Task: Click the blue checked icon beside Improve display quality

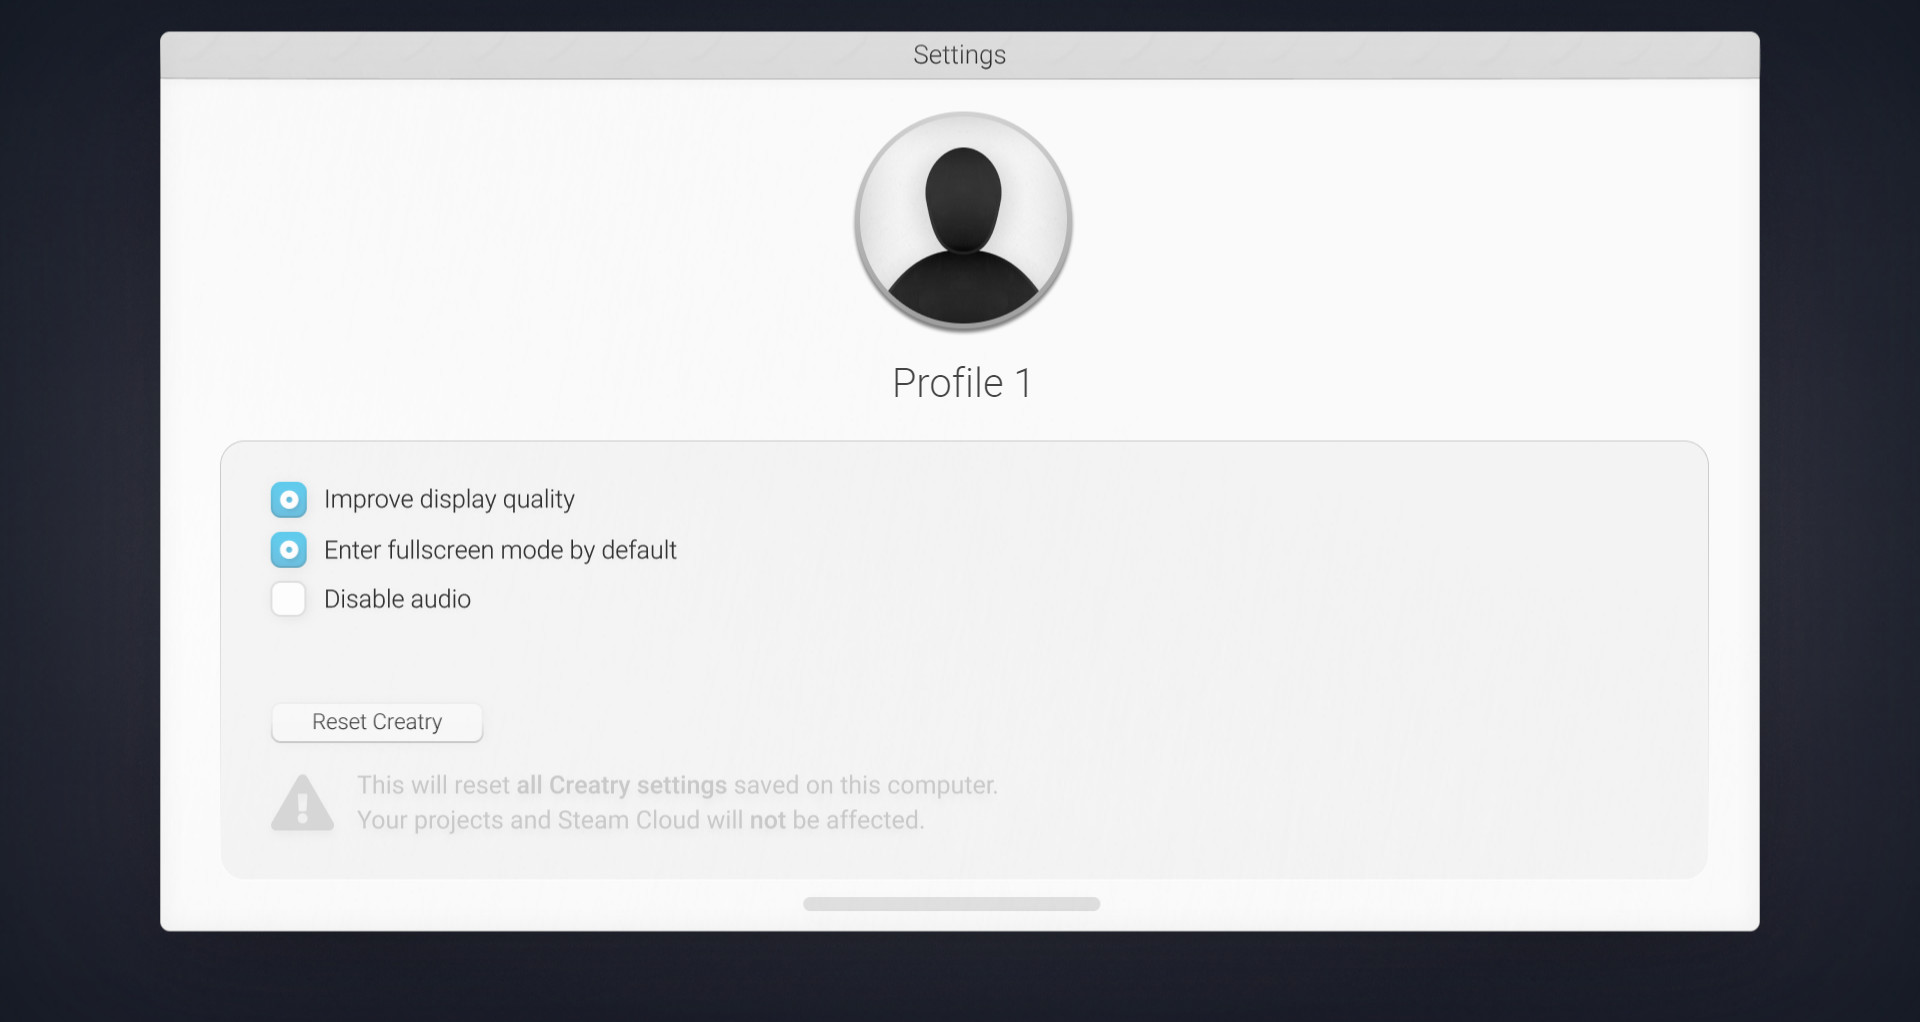Action: pos(288,499)
